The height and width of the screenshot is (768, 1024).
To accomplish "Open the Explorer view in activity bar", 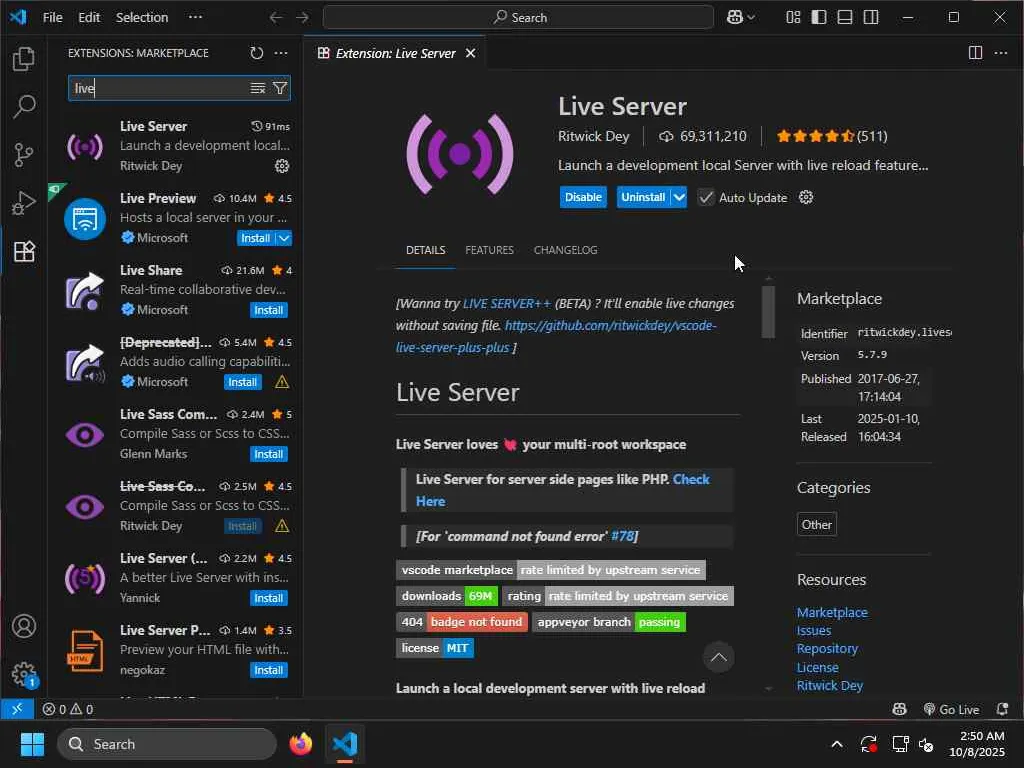I will 24,59.
